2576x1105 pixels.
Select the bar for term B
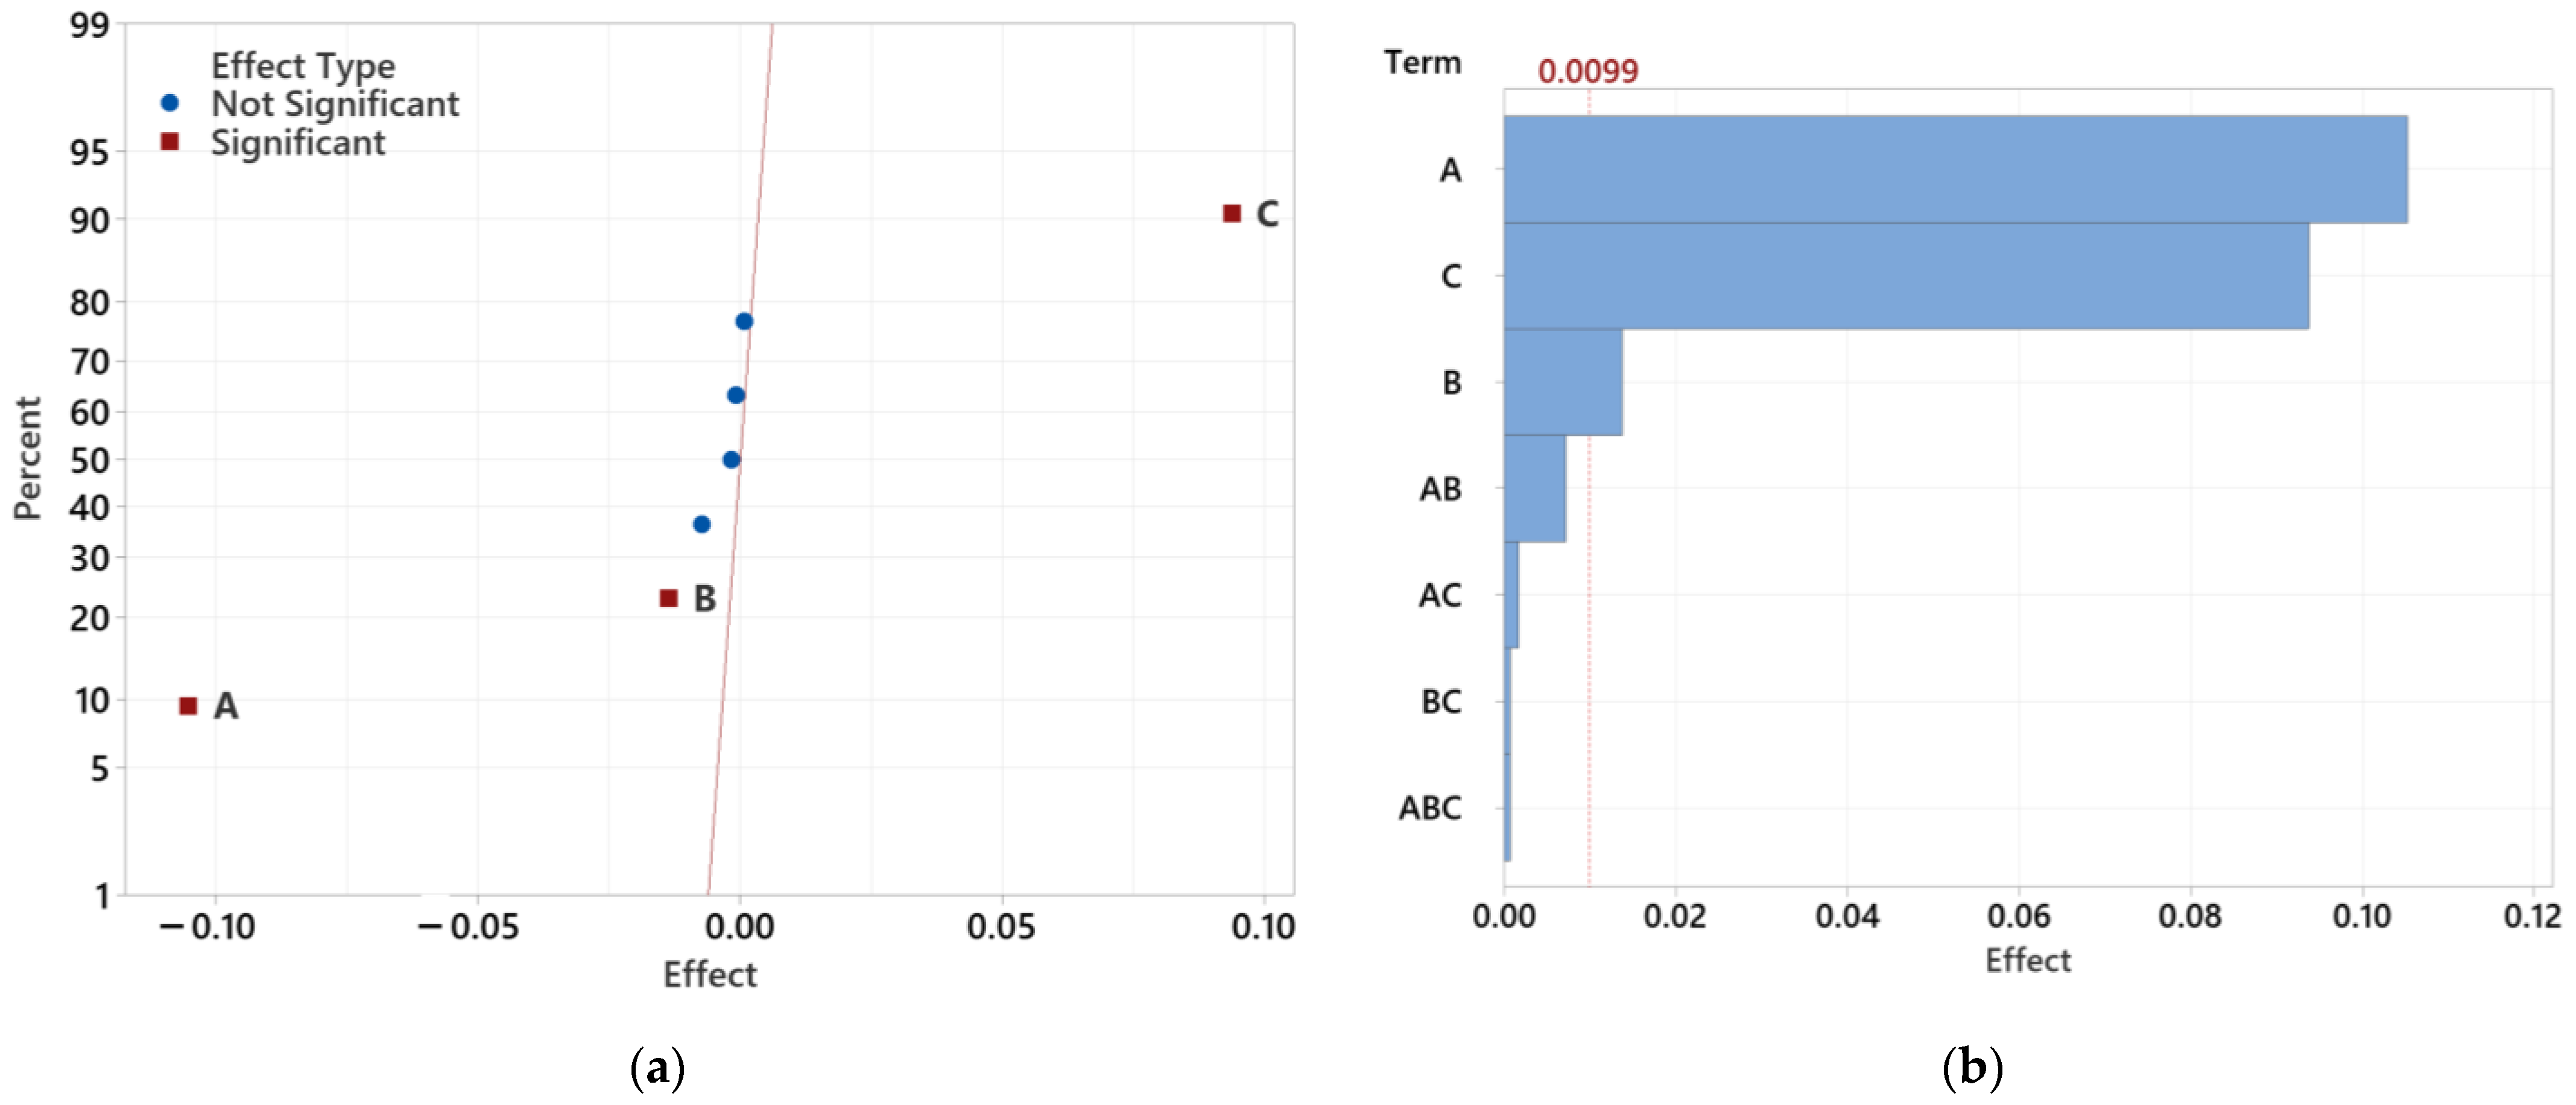[1562, 382]
